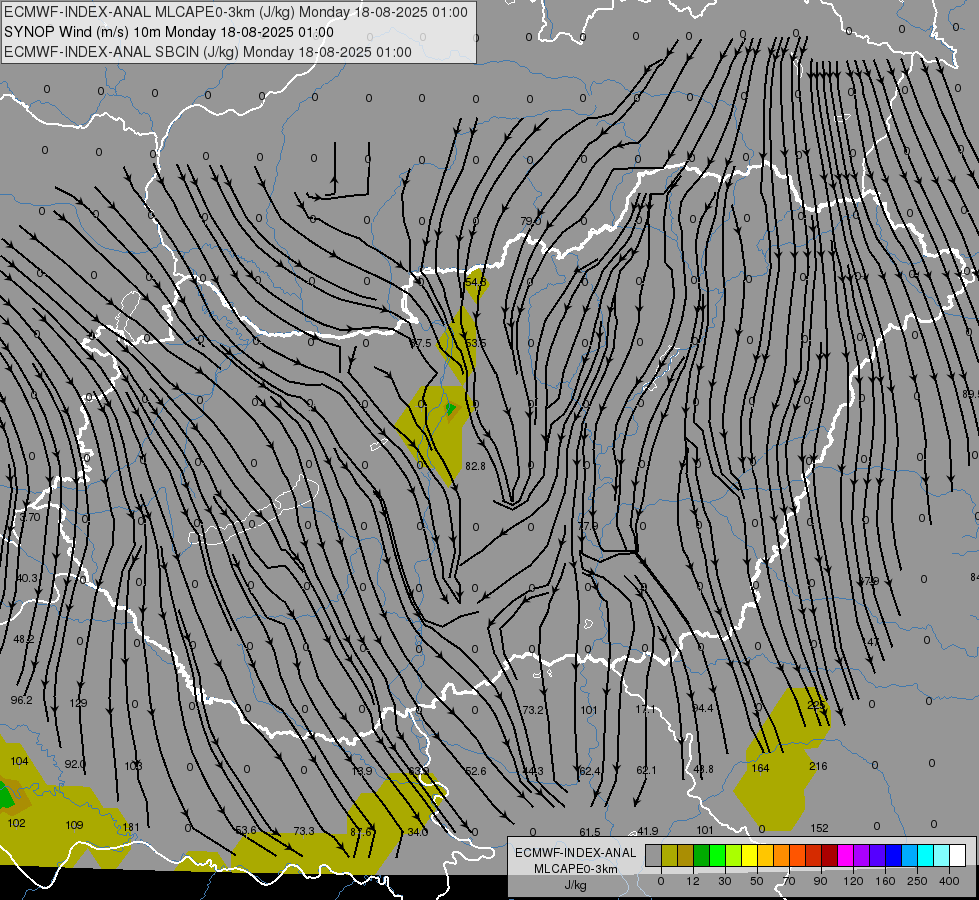Click the map value 96.2
Image resolution: width=979 pixels, height=900 pixels.
click(21, 700)
